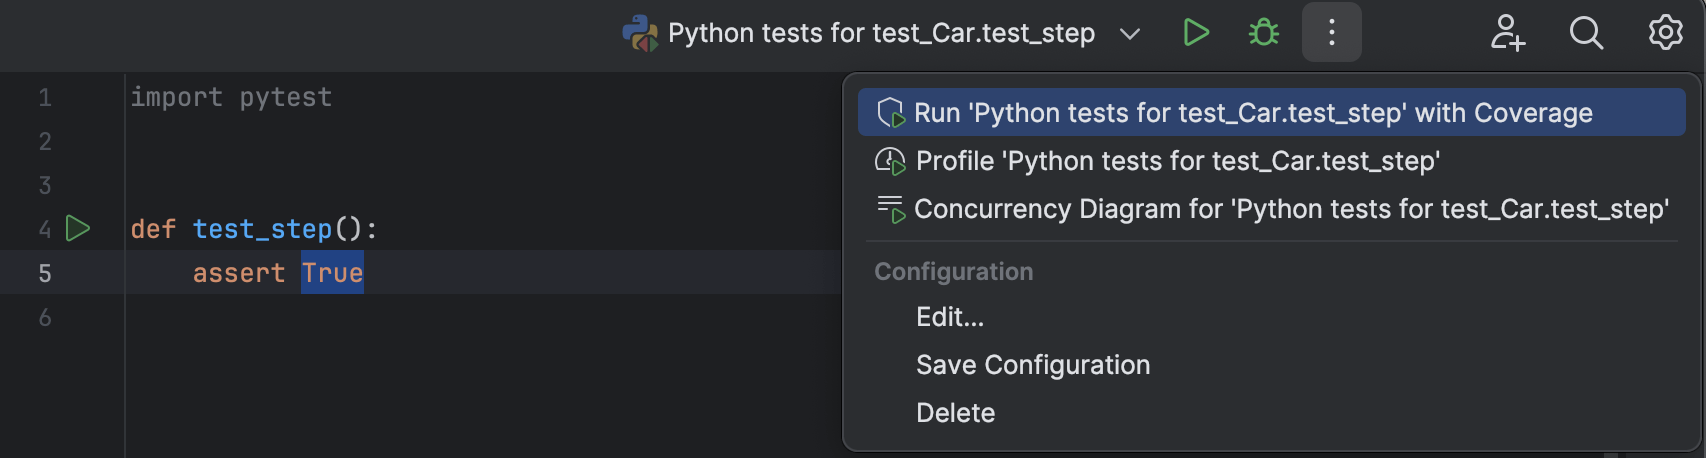Screen dimensions: 1706x458
Task: Click the test_step function name
Action: 262,229
